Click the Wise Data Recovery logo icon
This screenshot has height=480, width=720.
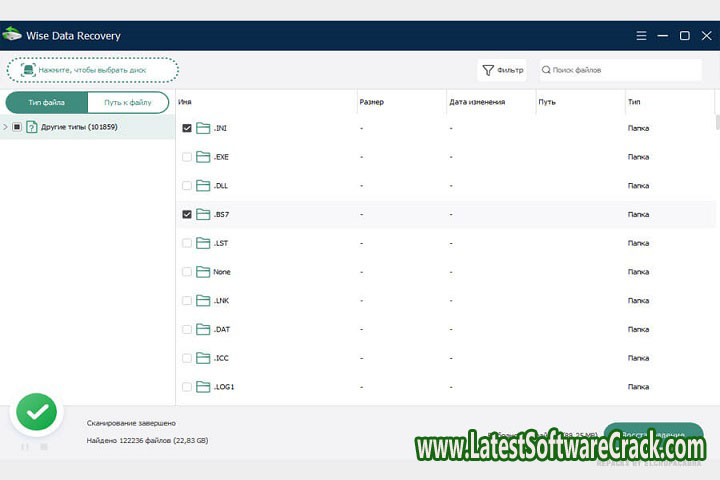pyautogui.click(x=12, y=35)
